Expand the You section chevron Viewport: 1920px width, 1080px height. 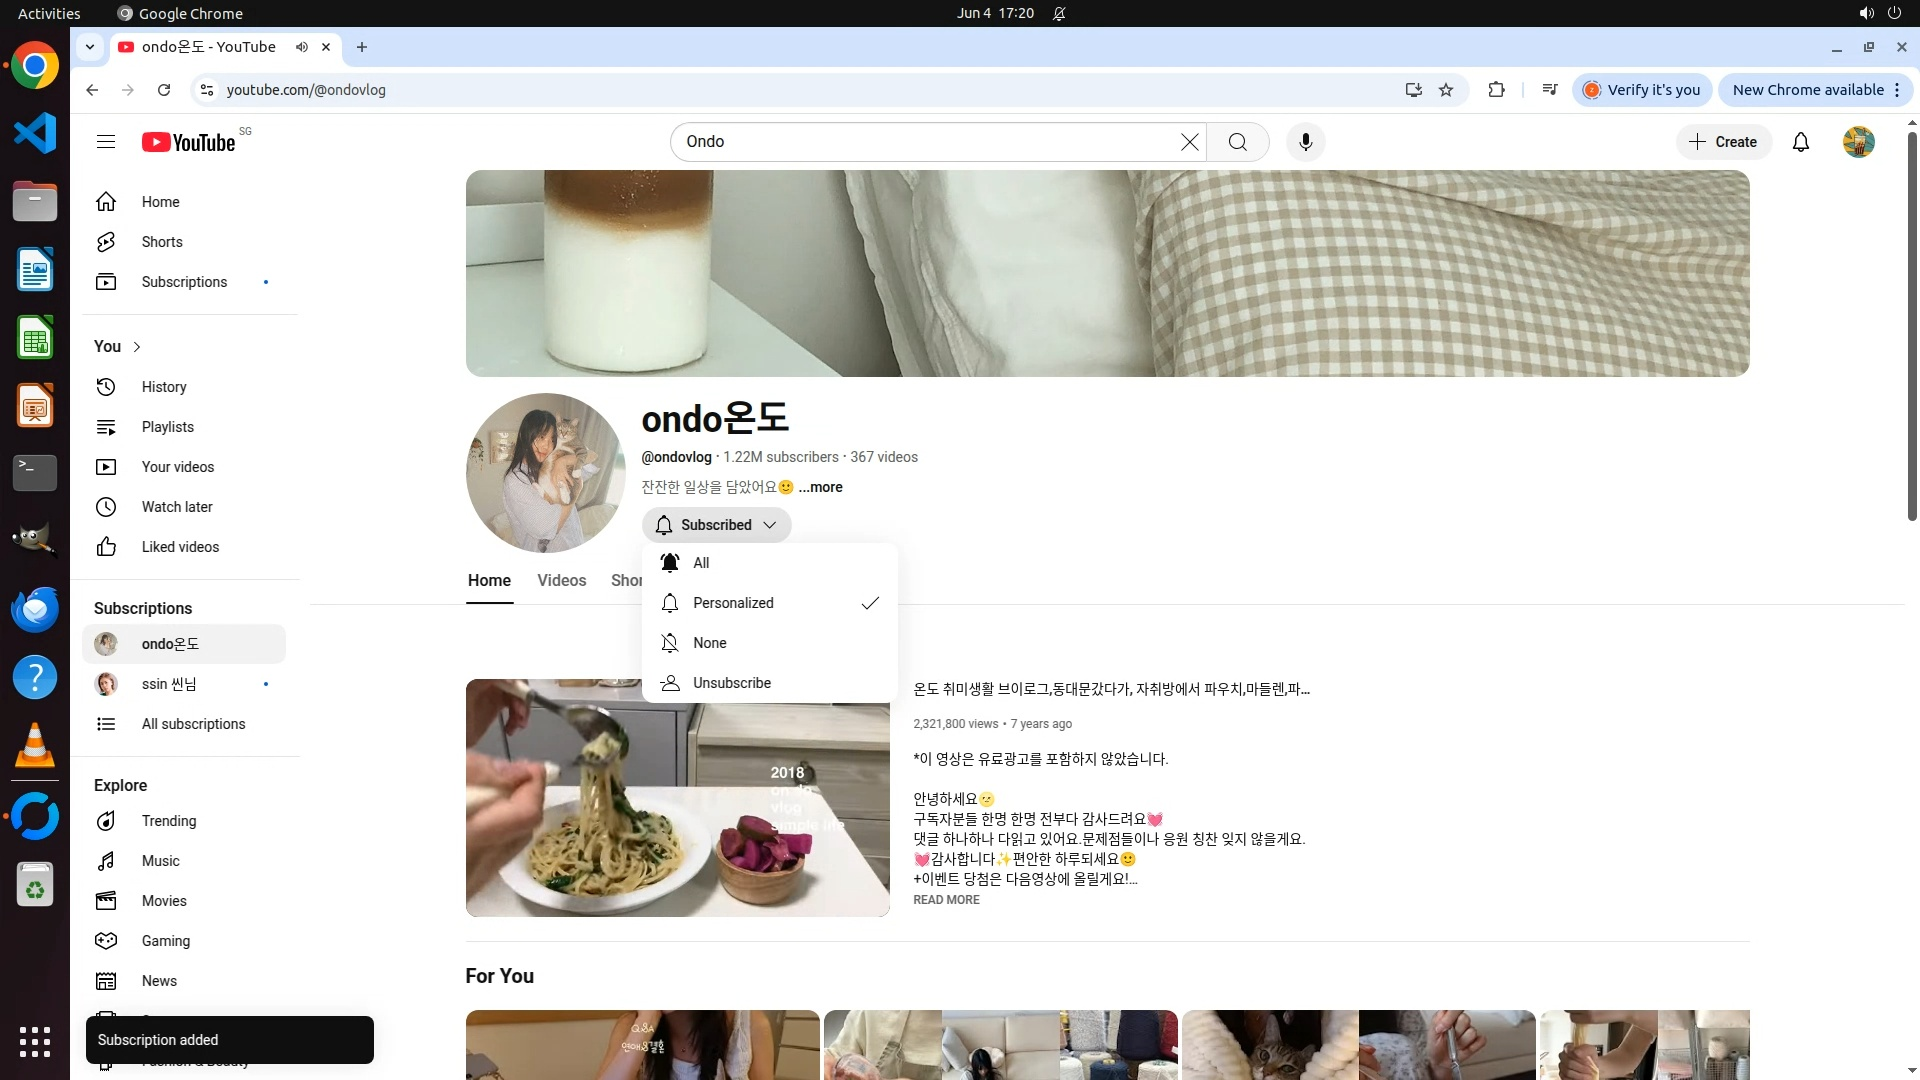point(137,347)
